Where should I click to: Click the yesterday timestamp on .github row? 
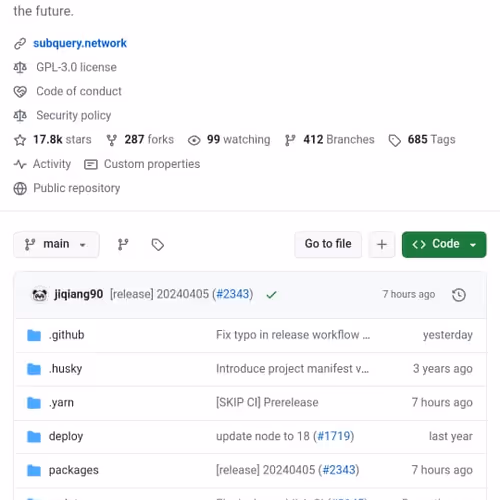pyautogui.click(x=448, y=335)
